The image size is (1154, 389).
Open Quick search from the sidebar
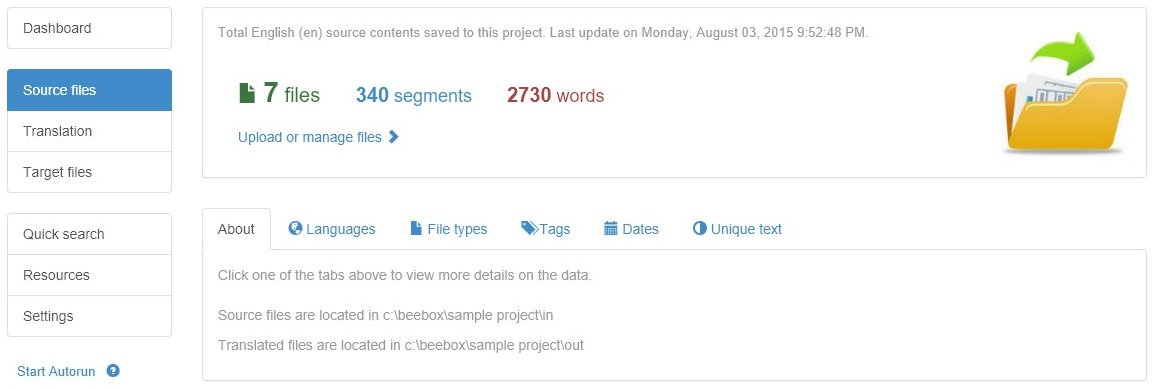click(x=89, y=234)
